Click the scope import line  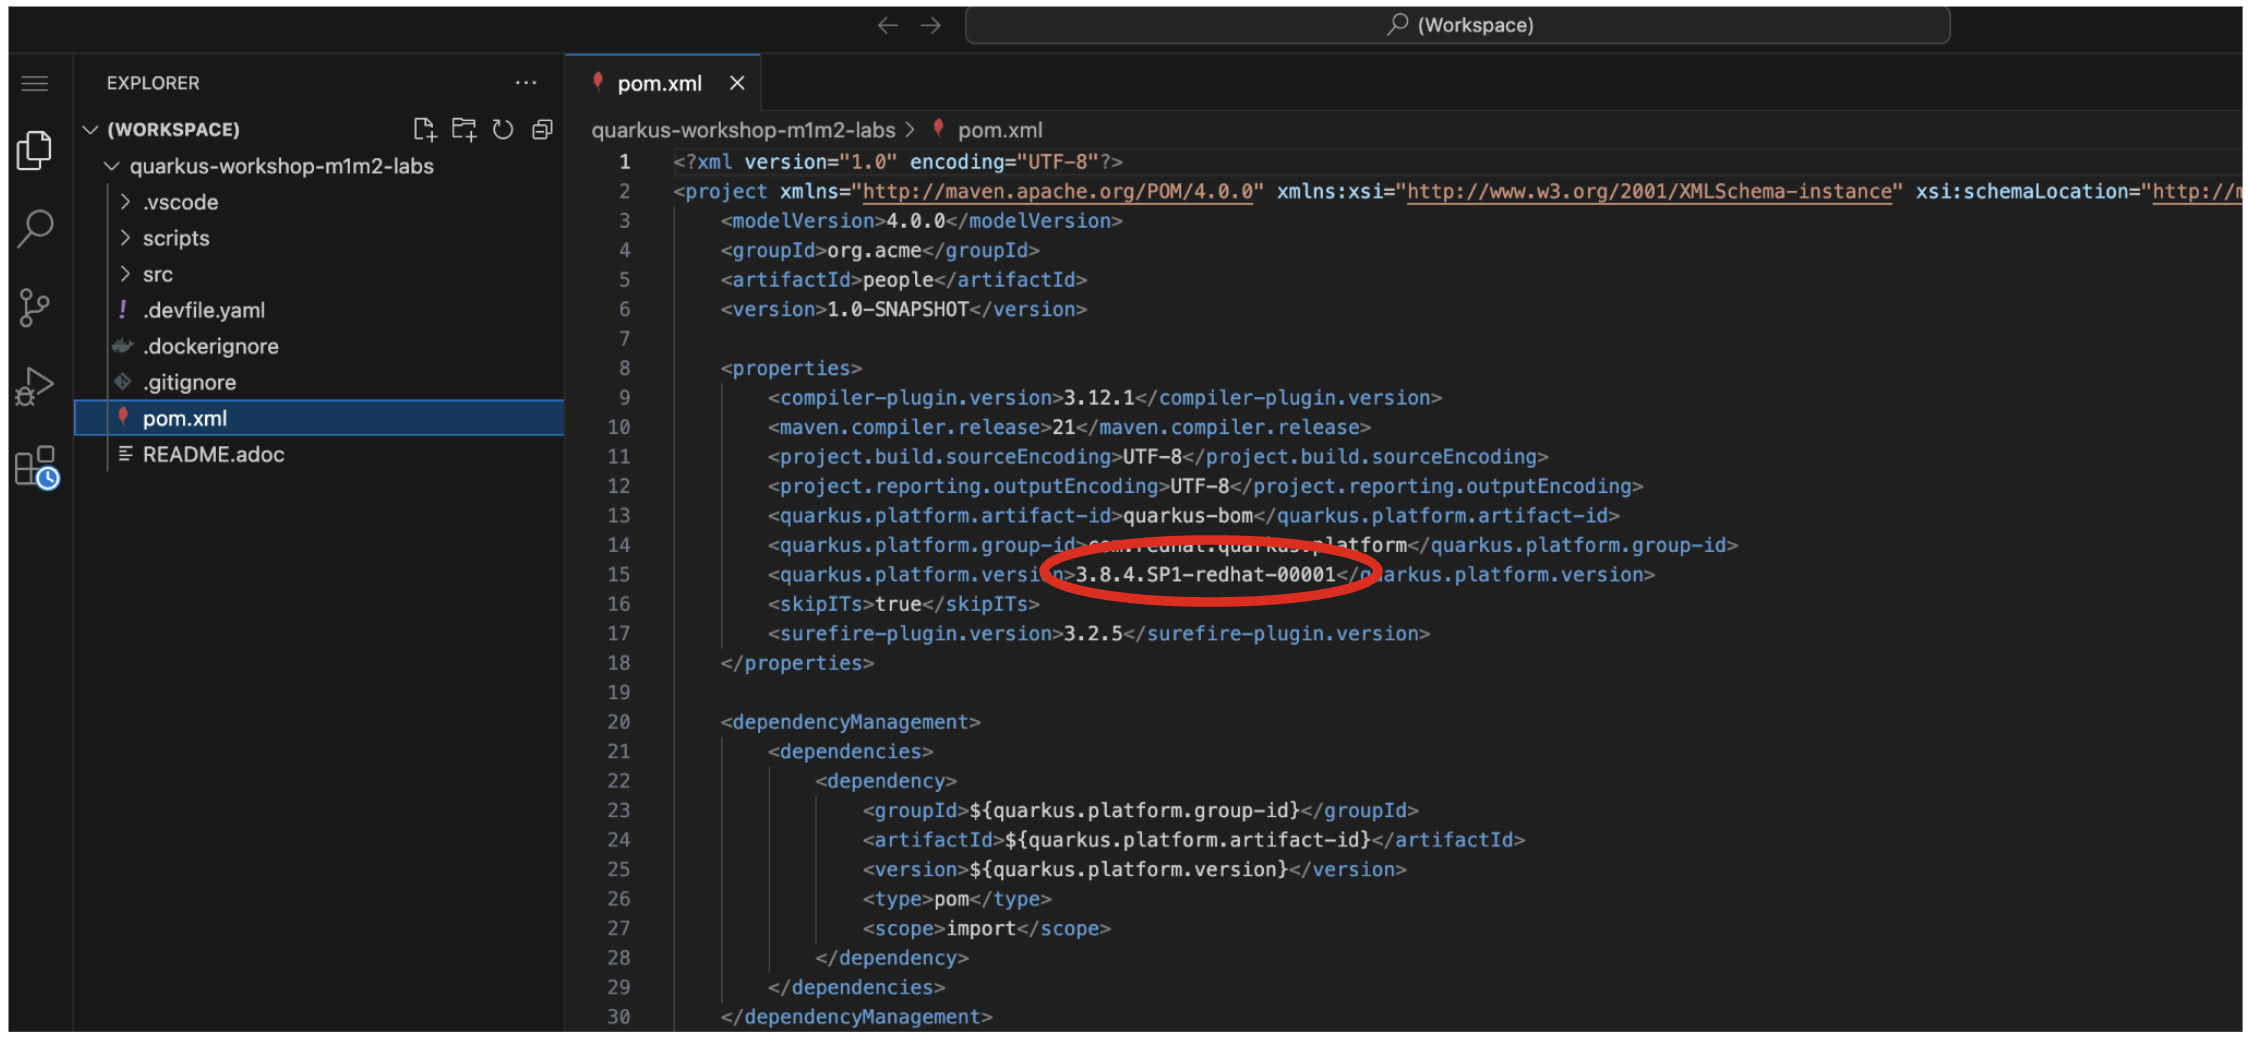pos(987,928)
